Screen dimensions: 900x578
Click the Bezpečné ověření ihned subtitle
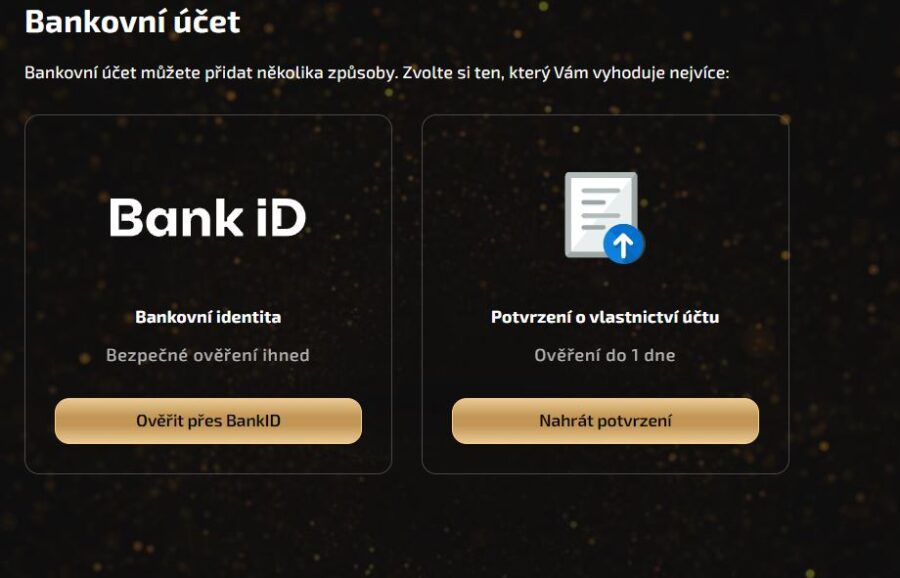tap(210, 353)
